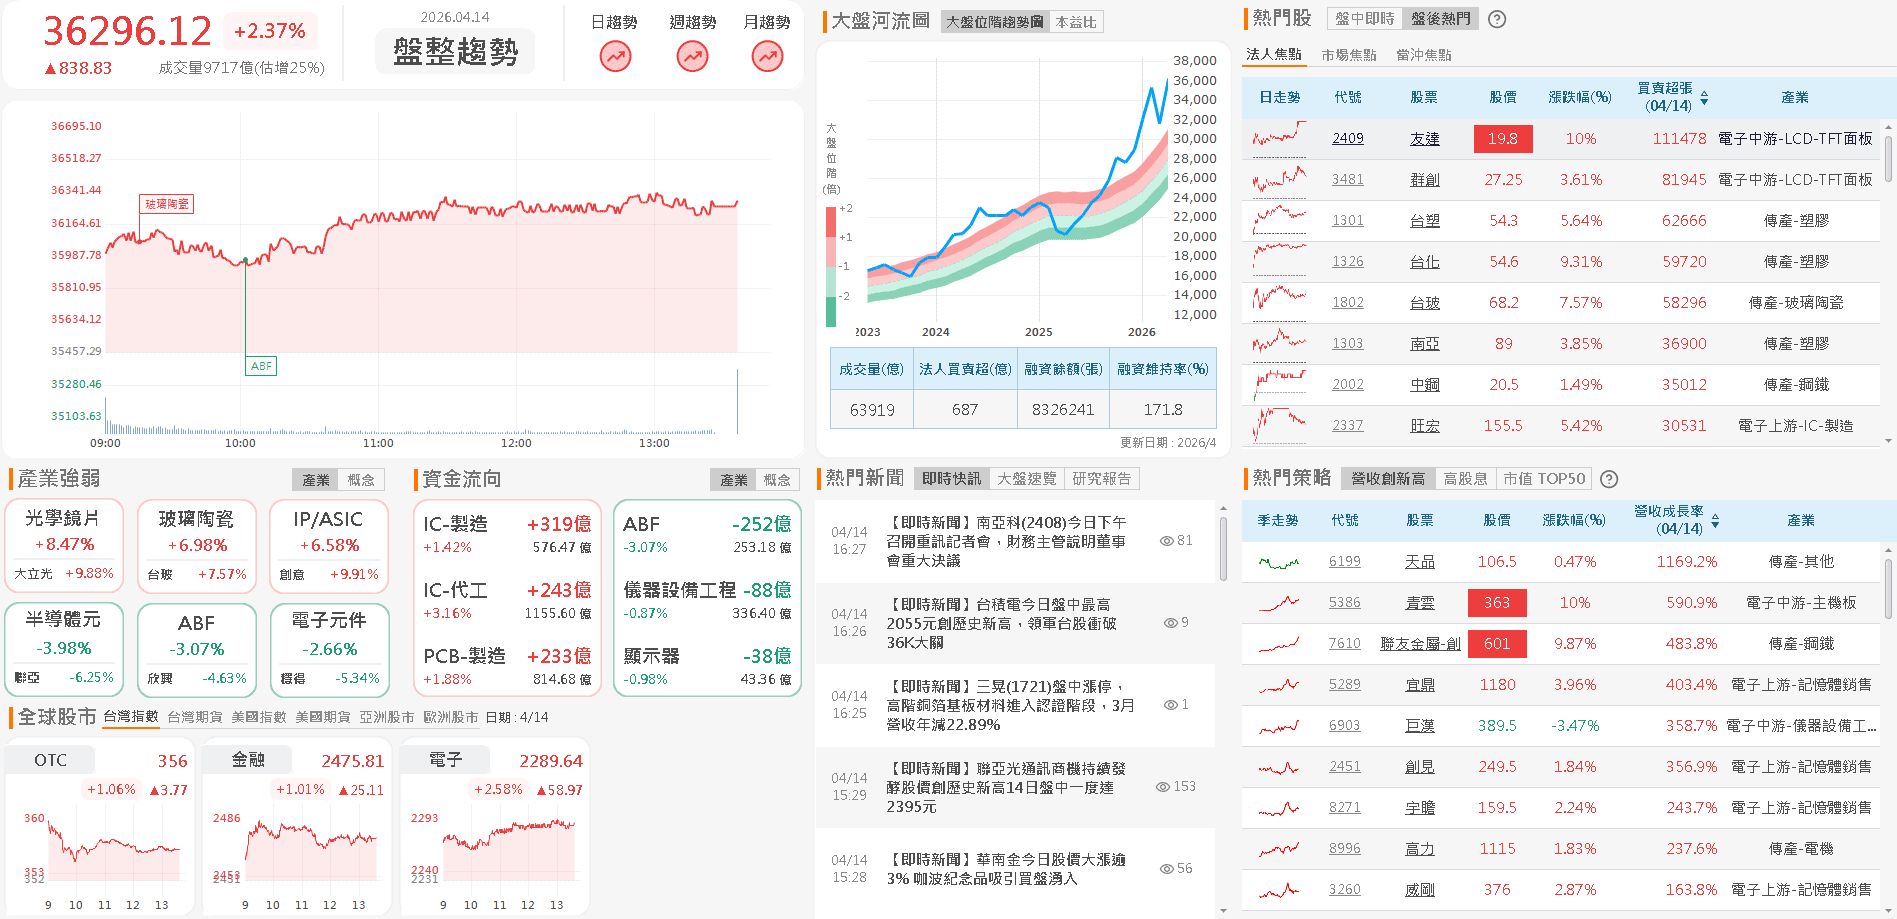Viewport: 1897px width, 919px height.
Task: Switch 產業強弱 to 產業 view
Action: 316,480
